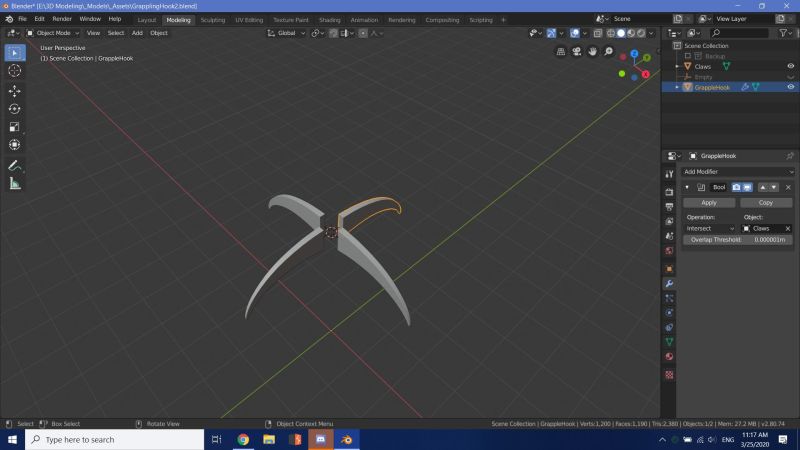Choose the Rotate tool
Screen dimensions: 800x450
coord(15,109)
